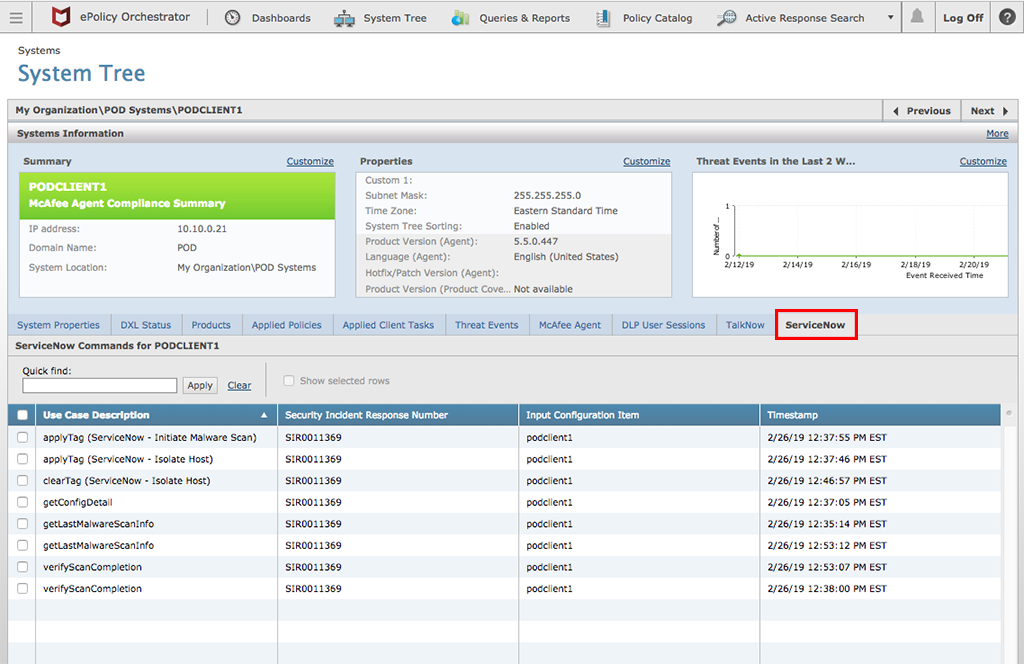This screenshot has width=1024, height=664.
Task: Open the help question mark
Action: 1008,17
